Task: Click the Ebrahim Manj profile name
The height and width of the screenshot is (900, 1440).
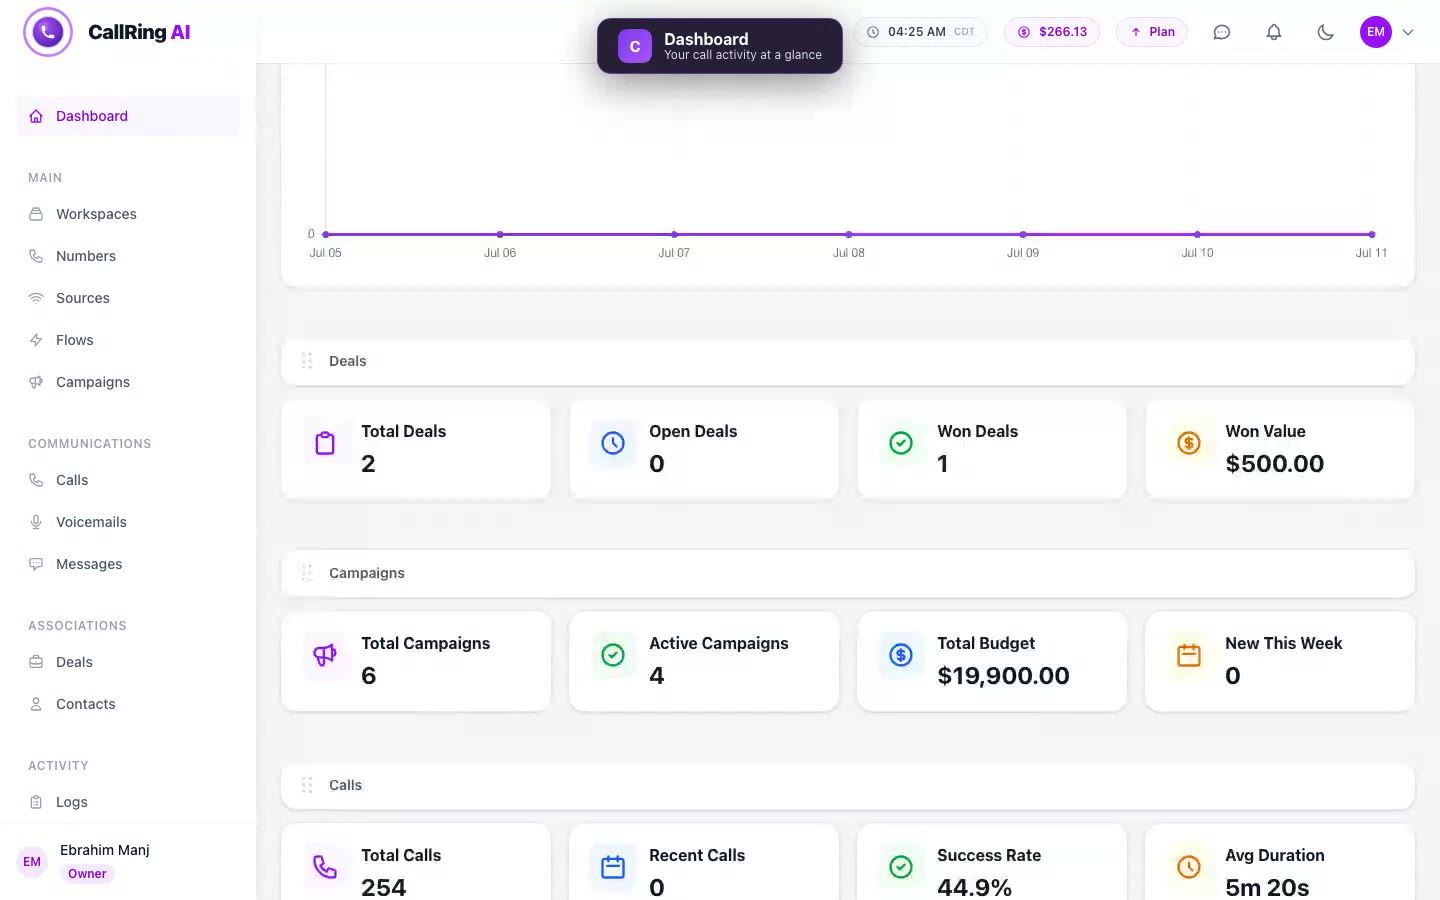Action: (105, 850)
